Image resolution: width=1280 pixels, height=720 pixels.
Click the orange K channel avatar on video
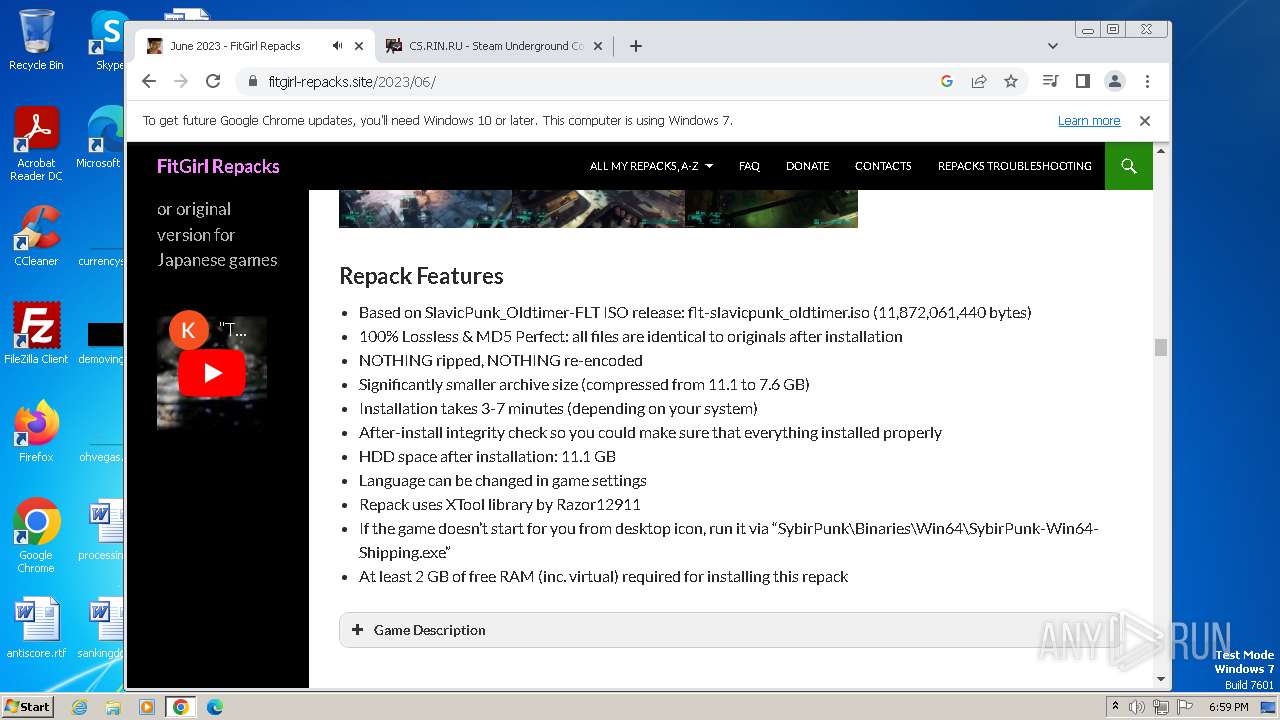coord(188,331)
